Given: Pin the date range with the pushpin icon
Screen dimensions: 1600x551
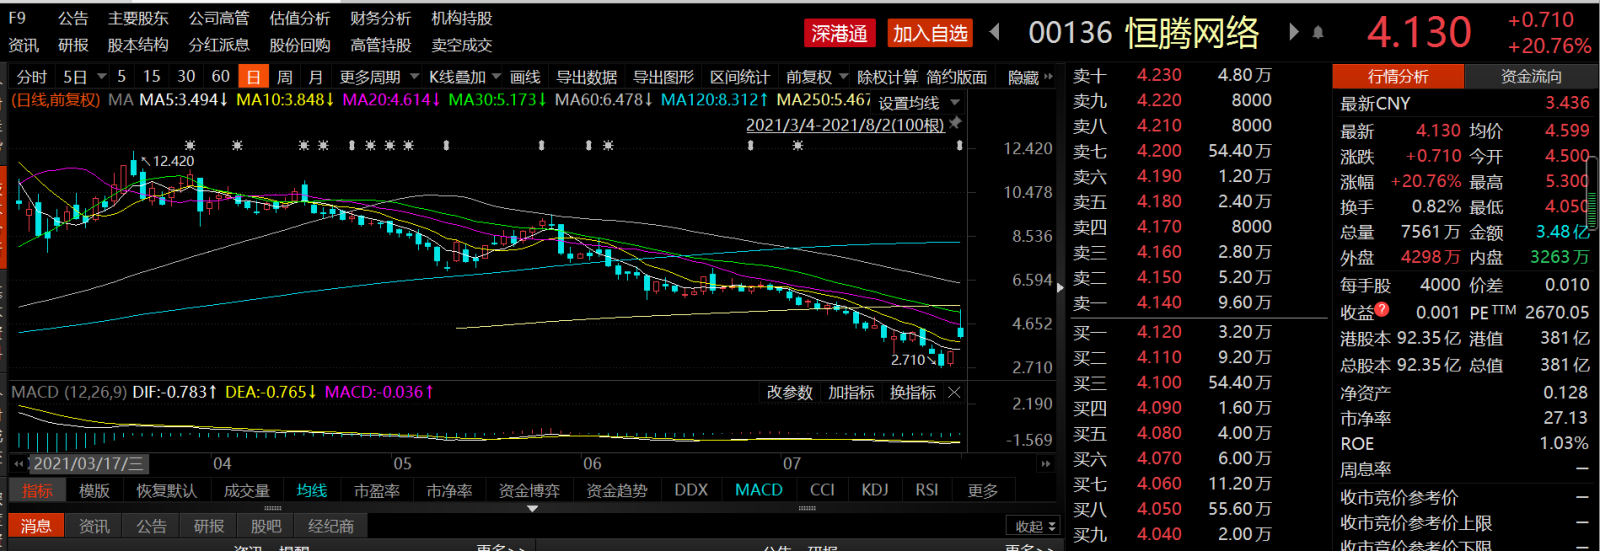Looking at the screenshot, I should coord(956,123).
